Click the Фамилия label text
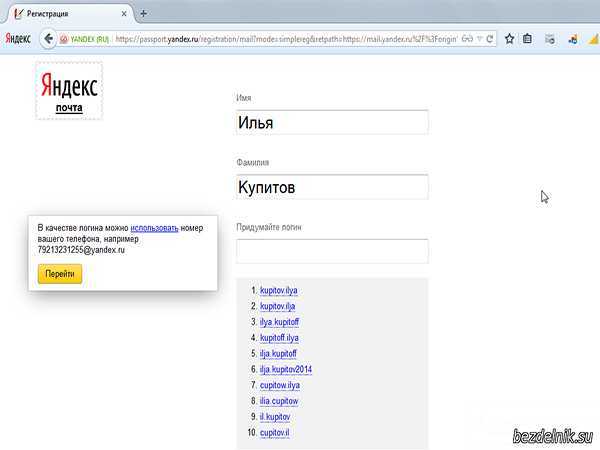600x450 pixels. (x=253, y=163)
